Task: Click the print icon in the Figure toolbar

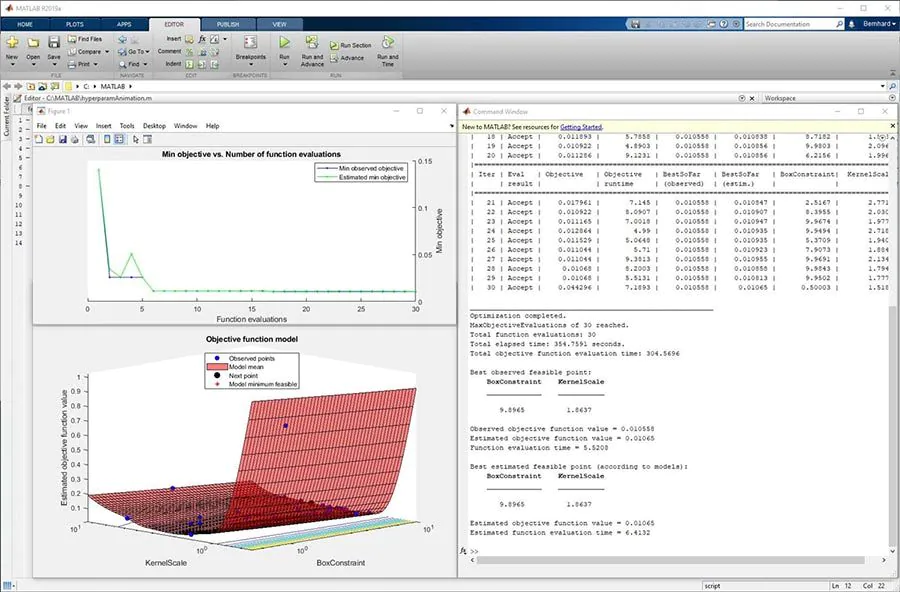Action: click(73, 139)
